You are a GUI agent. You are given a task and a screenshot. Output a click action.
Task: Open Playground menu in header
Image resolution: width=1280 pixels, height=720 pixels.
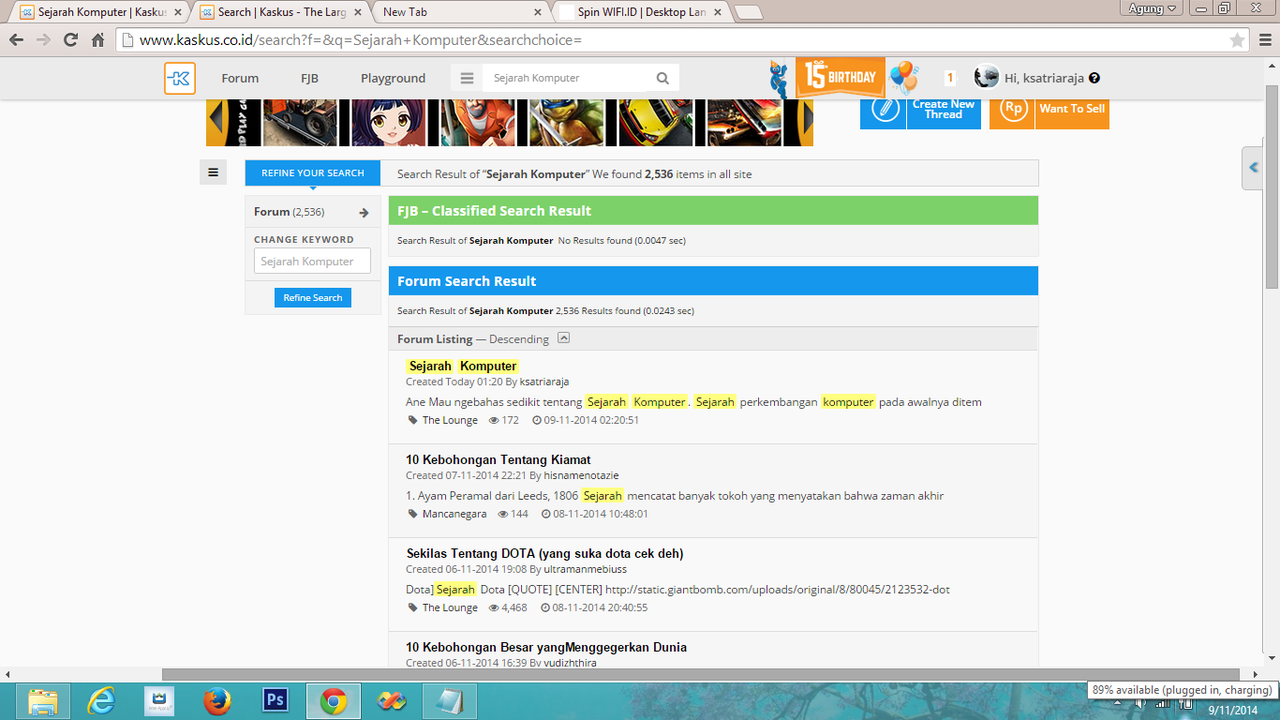pos(393,78)
